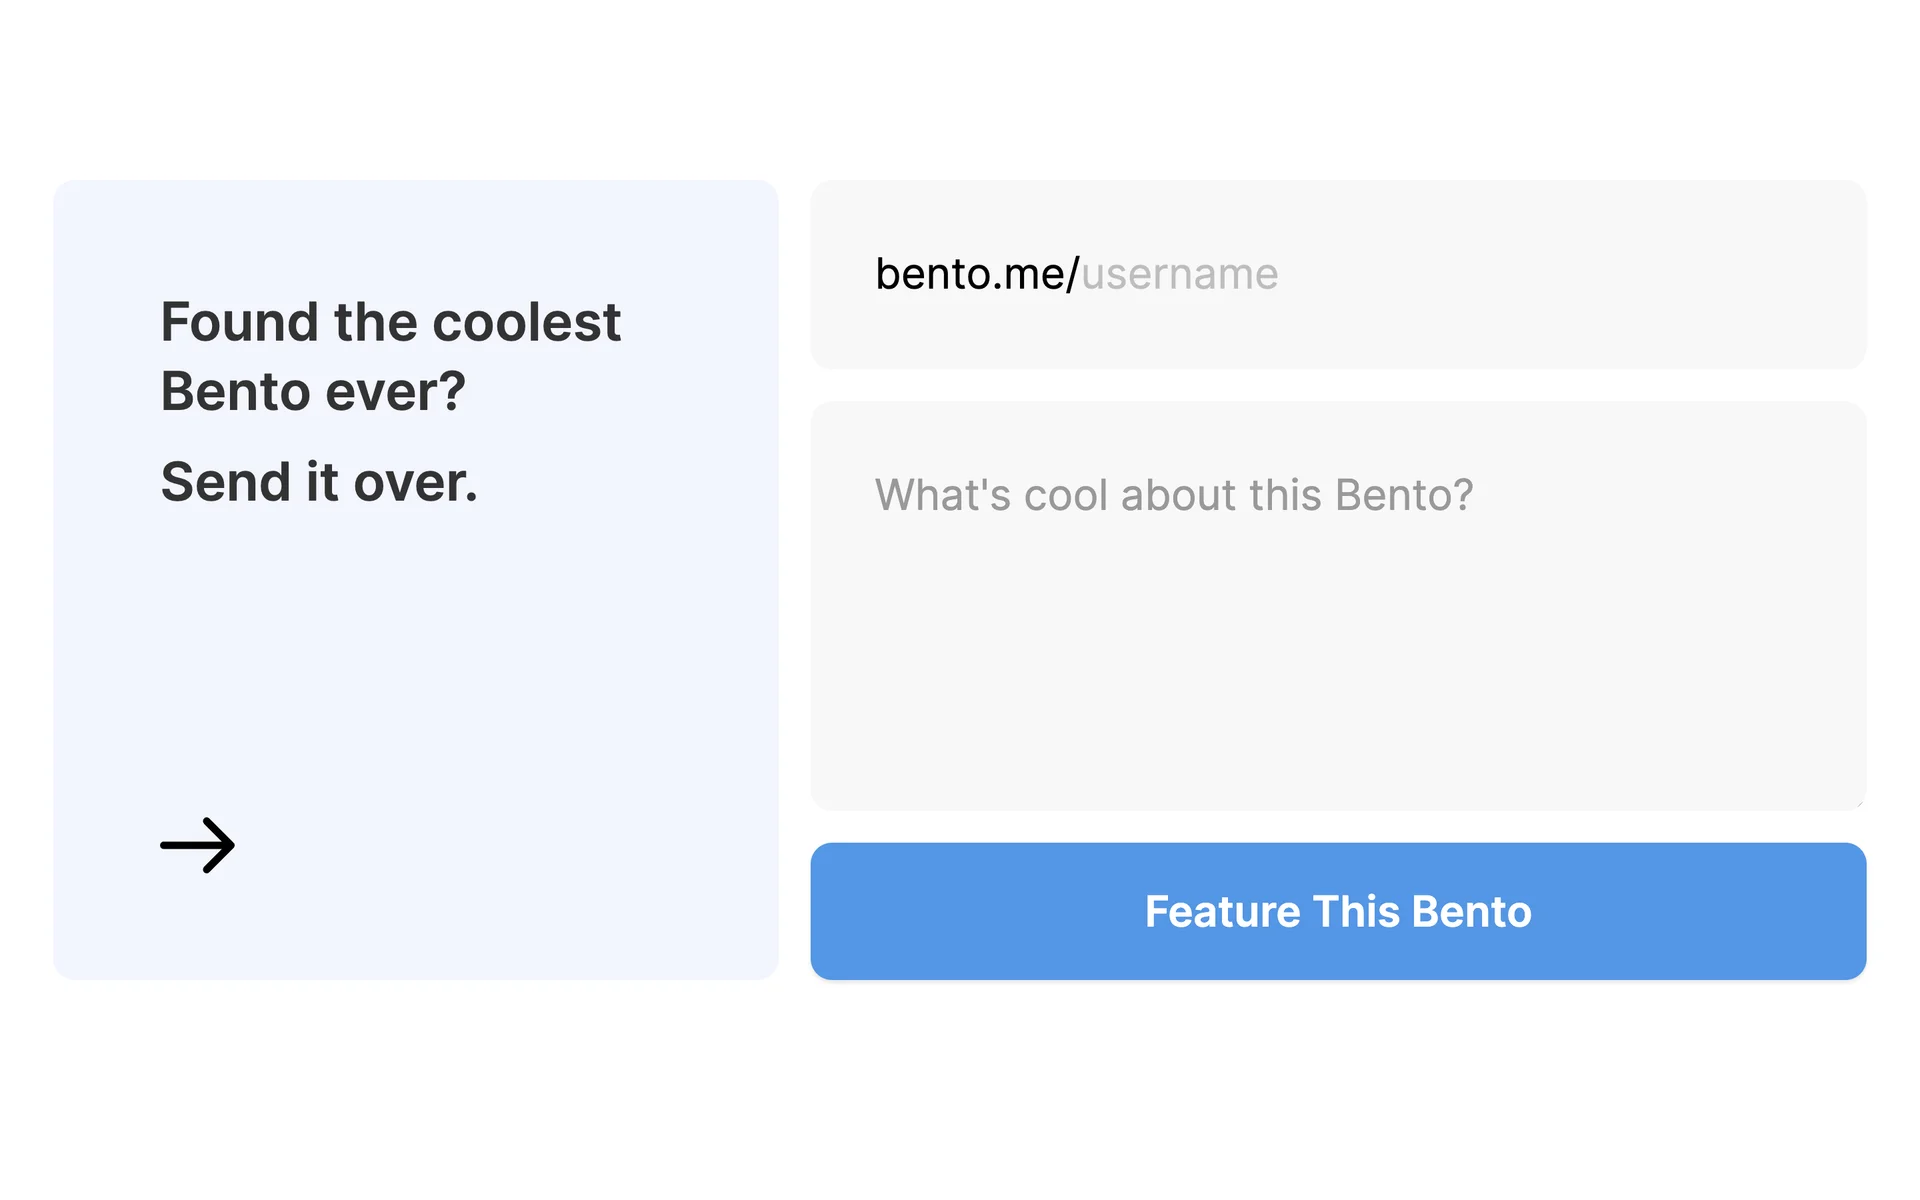Click the empty right side of the username field
1920x1200 pixels.
pyautogui.click(x=1650, y=275)
